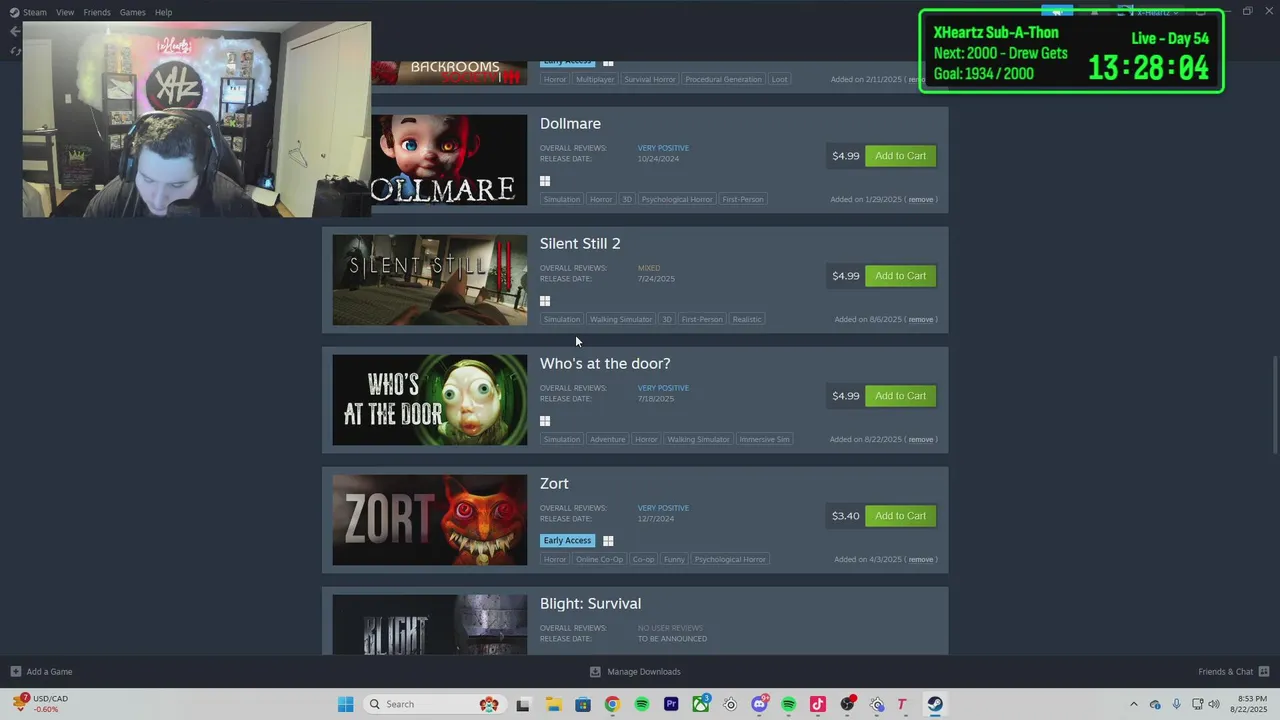Viewport: 1280px width, 720px height.
Task: Add Who's at the door to cart
Action: coord(900,396)
